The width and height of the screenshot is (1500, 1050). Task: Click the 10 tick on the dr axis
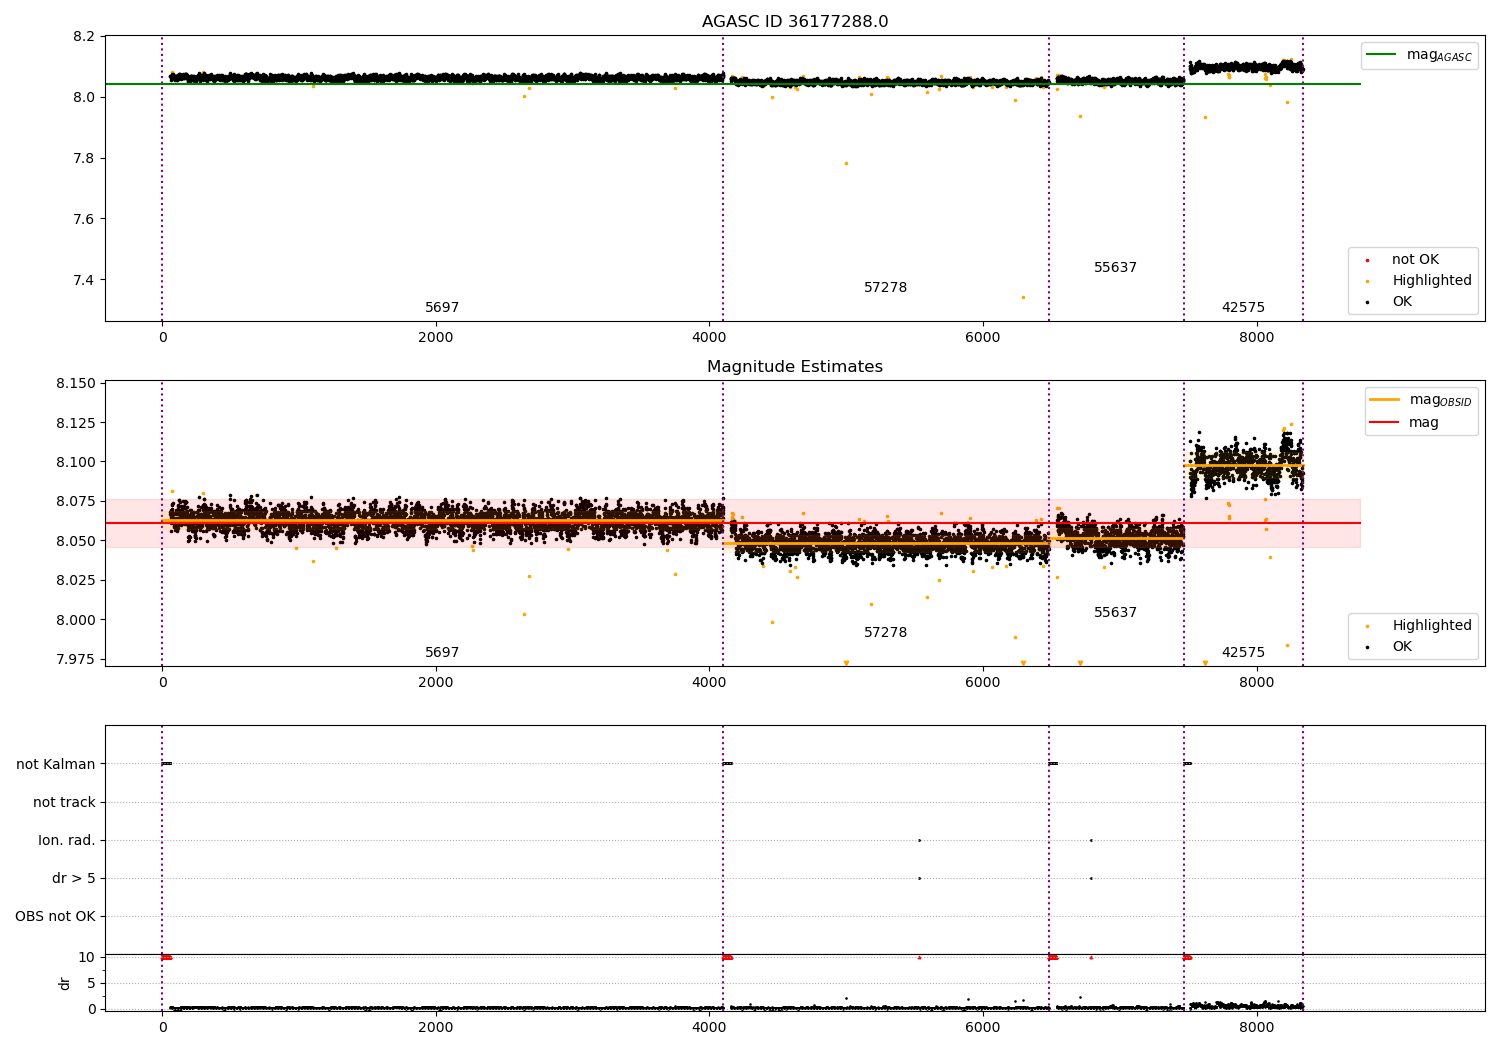pos(87,958)
